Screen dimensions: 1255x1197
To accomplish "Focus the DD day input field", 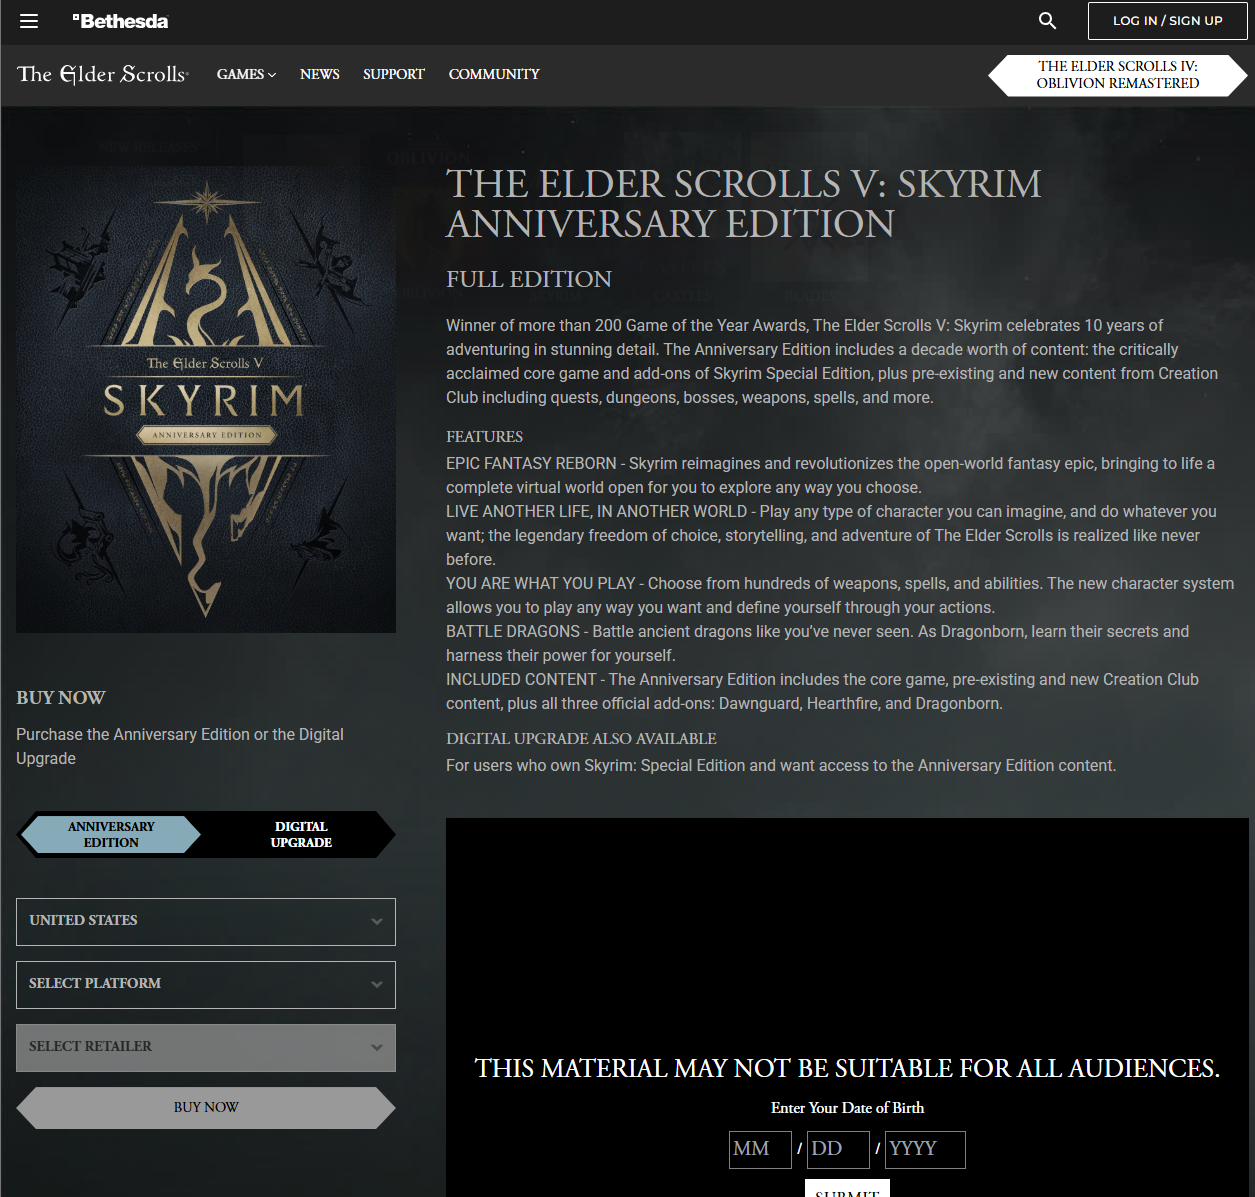I will pos(838,1150).
